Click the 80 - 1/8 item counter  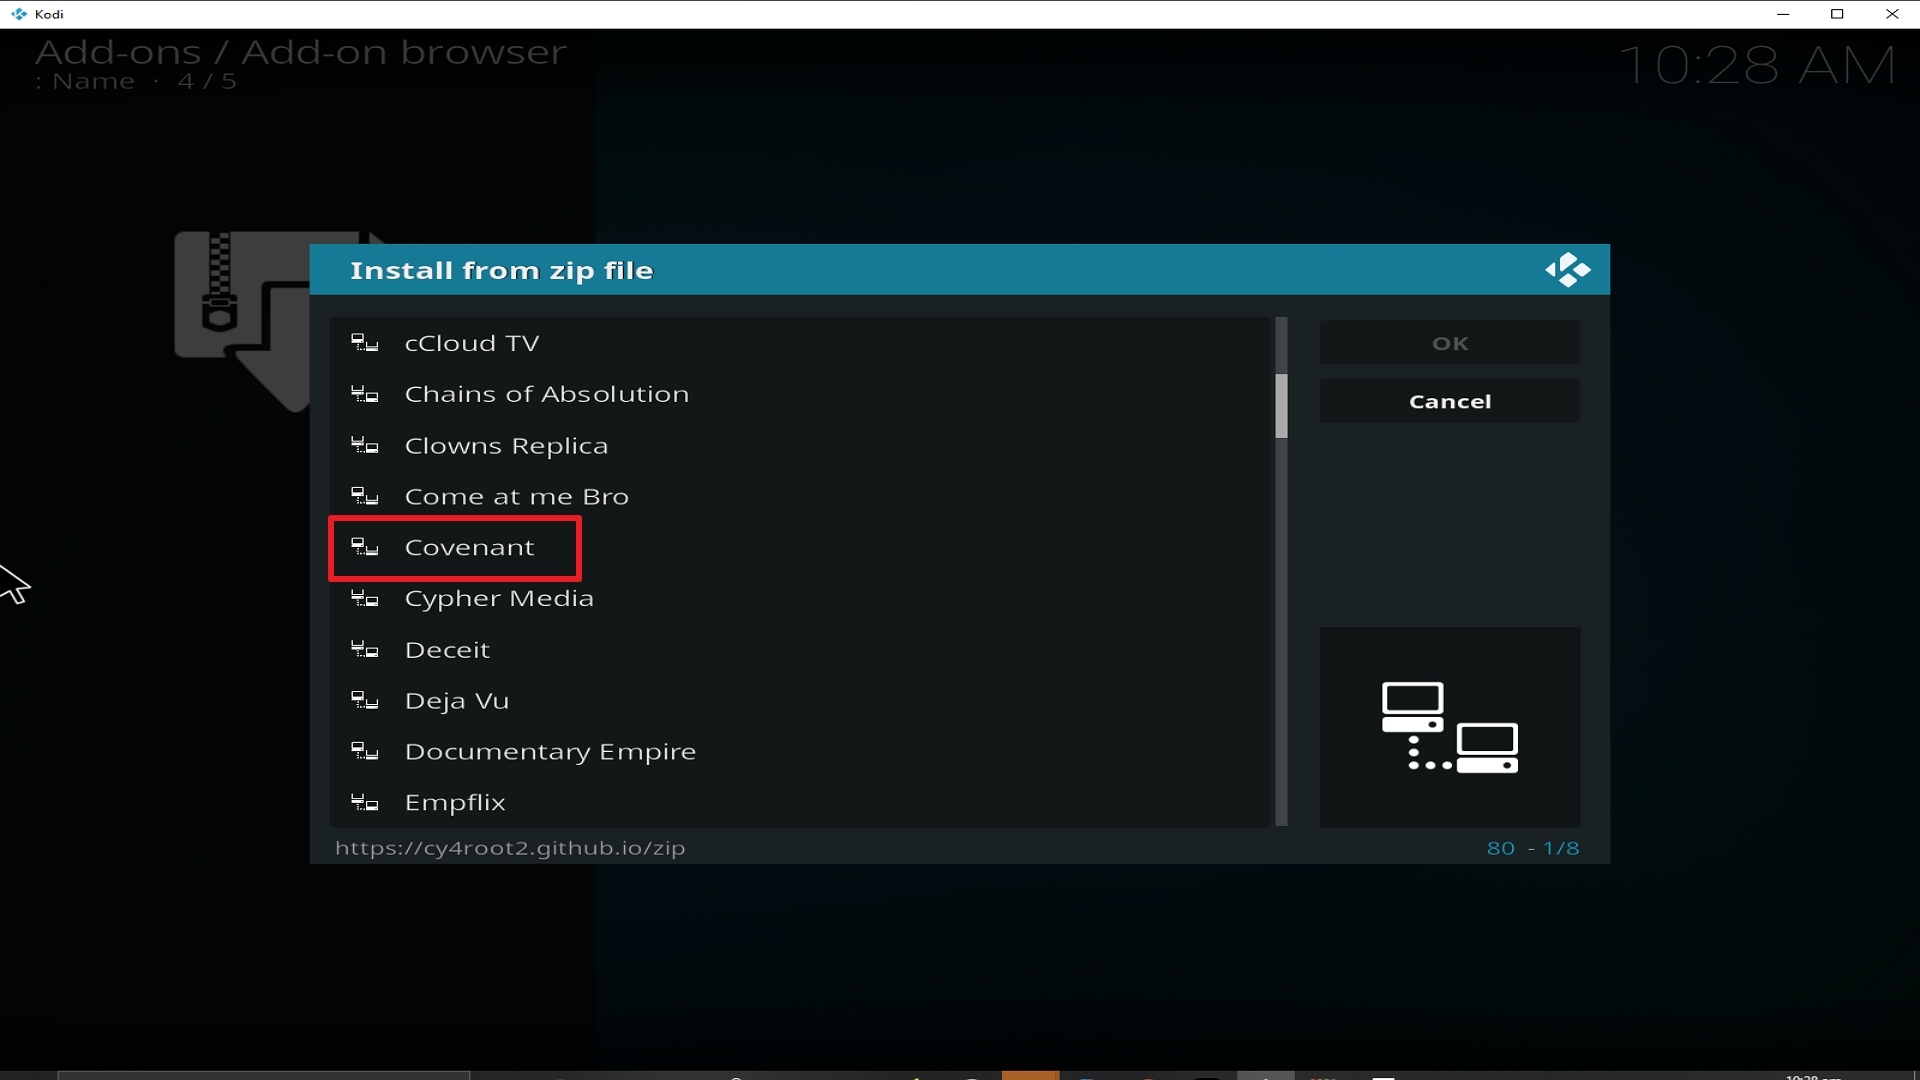click(x=1533, y=848)
